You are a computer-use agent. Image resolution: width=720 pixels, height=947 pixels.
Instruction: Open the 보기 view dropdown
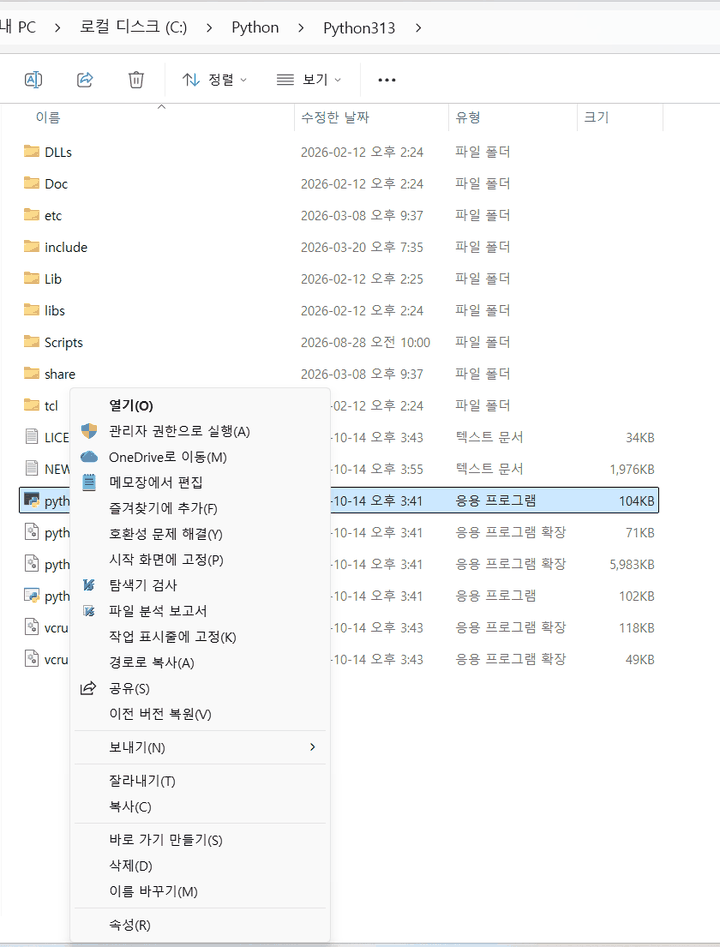(x=309, y=79)
